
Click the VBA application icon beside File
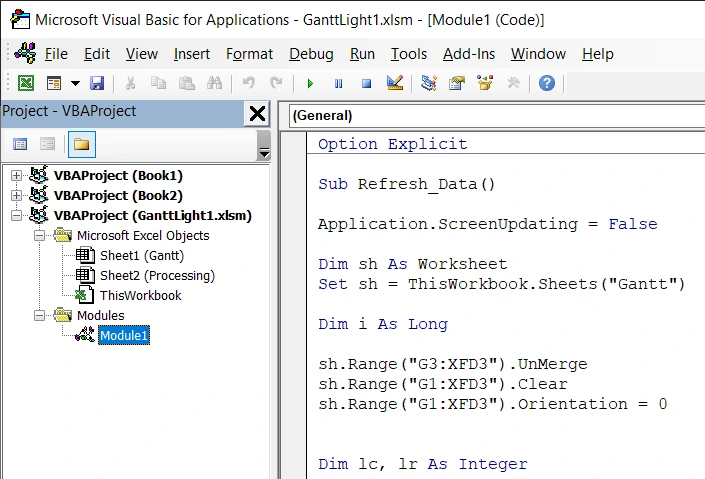coord(25,53)
